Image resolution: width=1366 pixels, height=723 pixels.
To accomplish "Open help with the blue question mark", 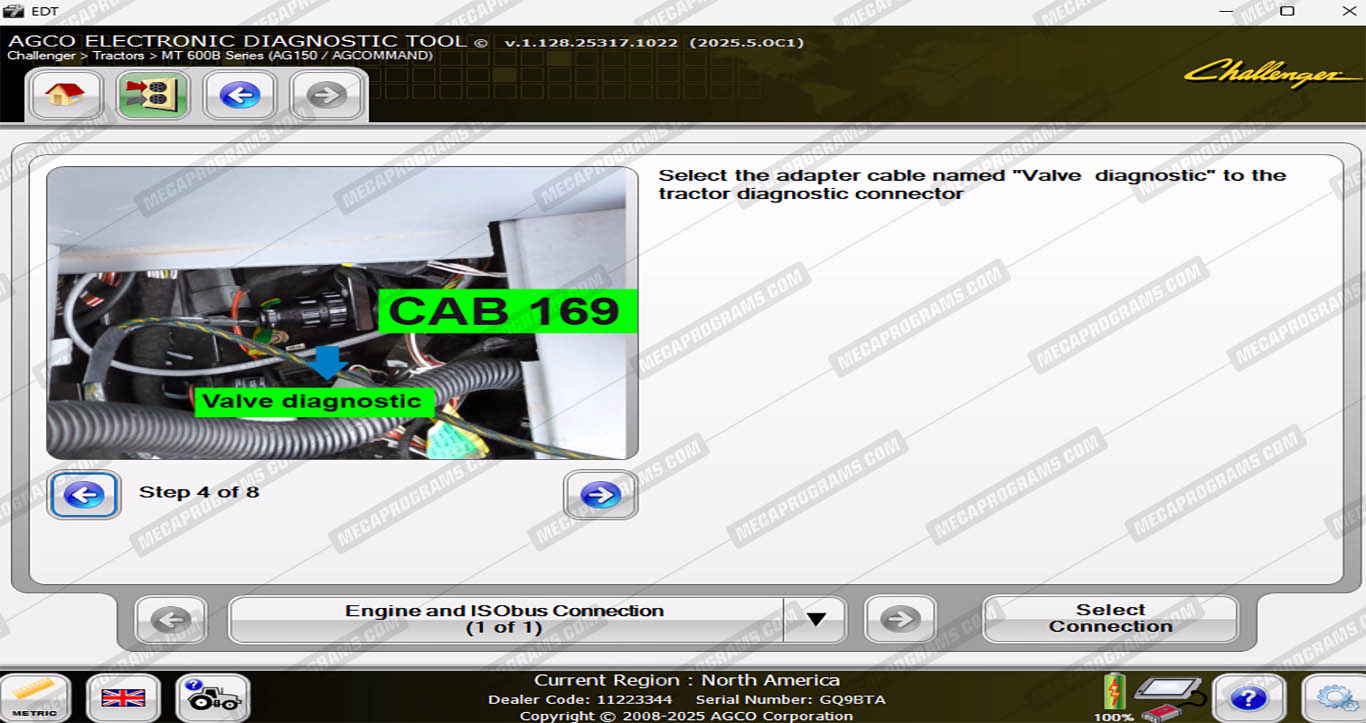I will [x=1248, y=698].
